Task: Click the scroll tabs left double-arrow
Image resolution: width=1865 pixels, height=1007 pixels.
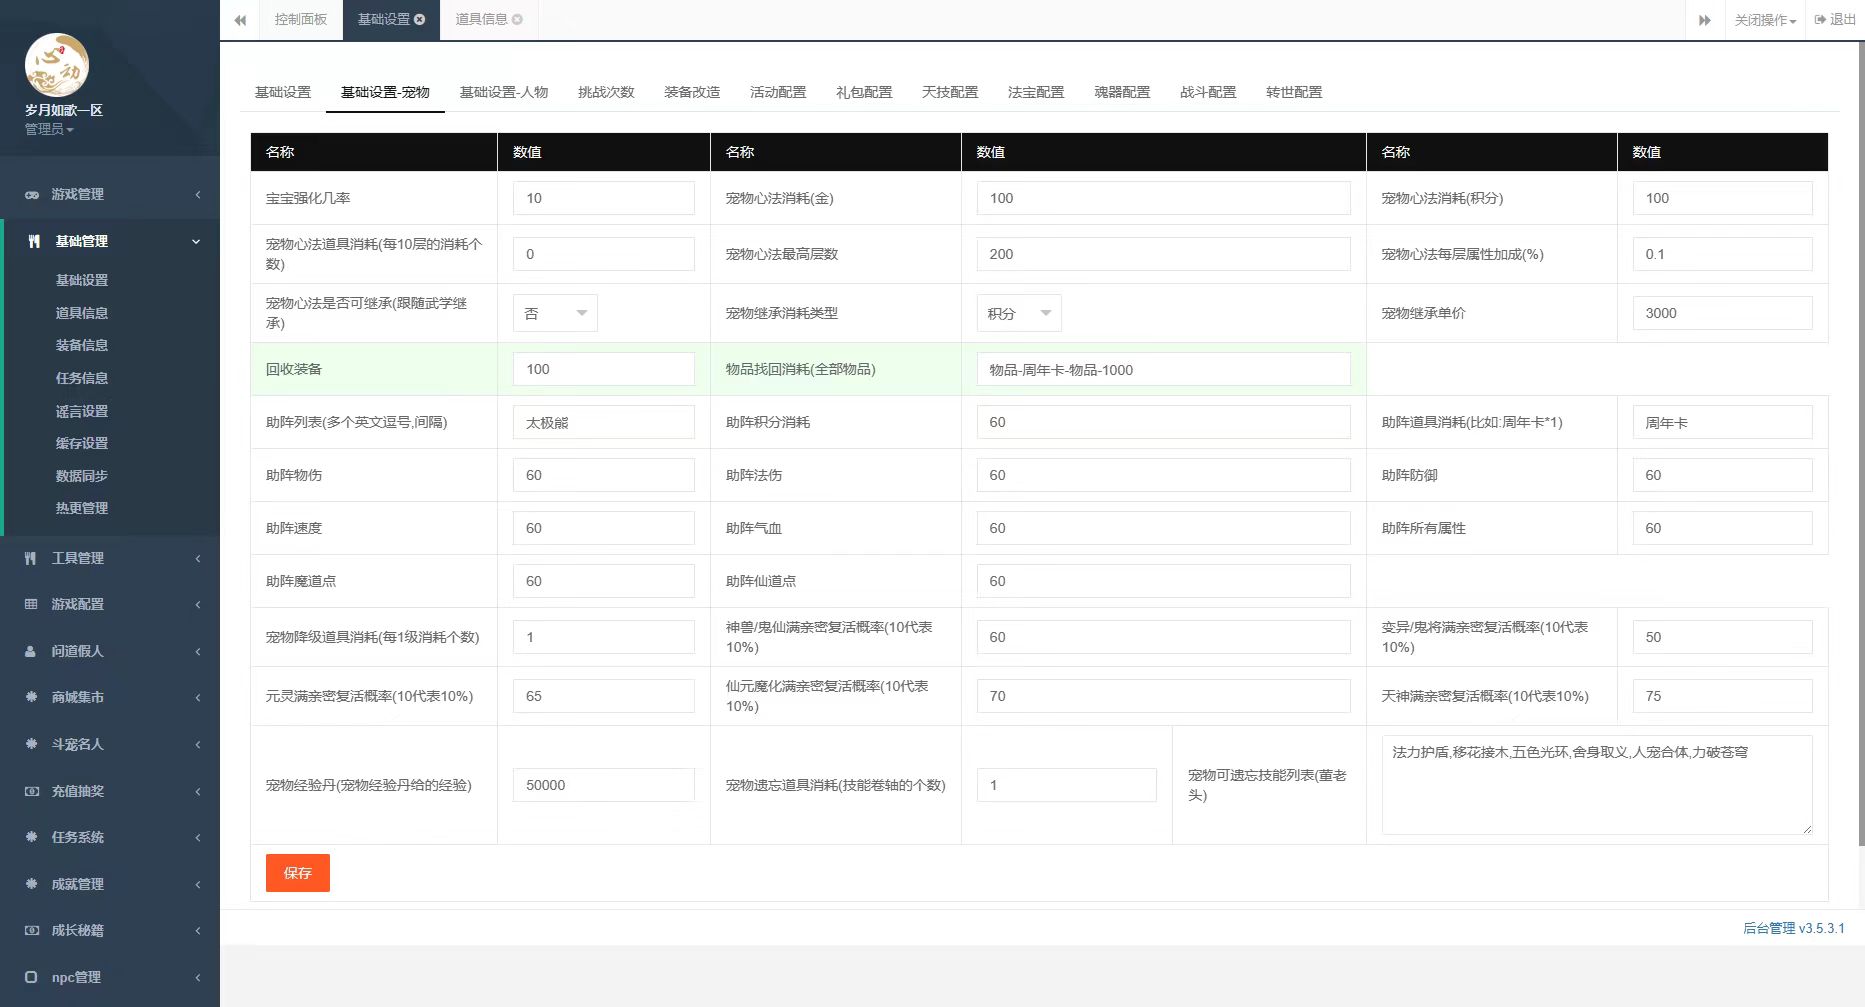Action: pos(240,20)
